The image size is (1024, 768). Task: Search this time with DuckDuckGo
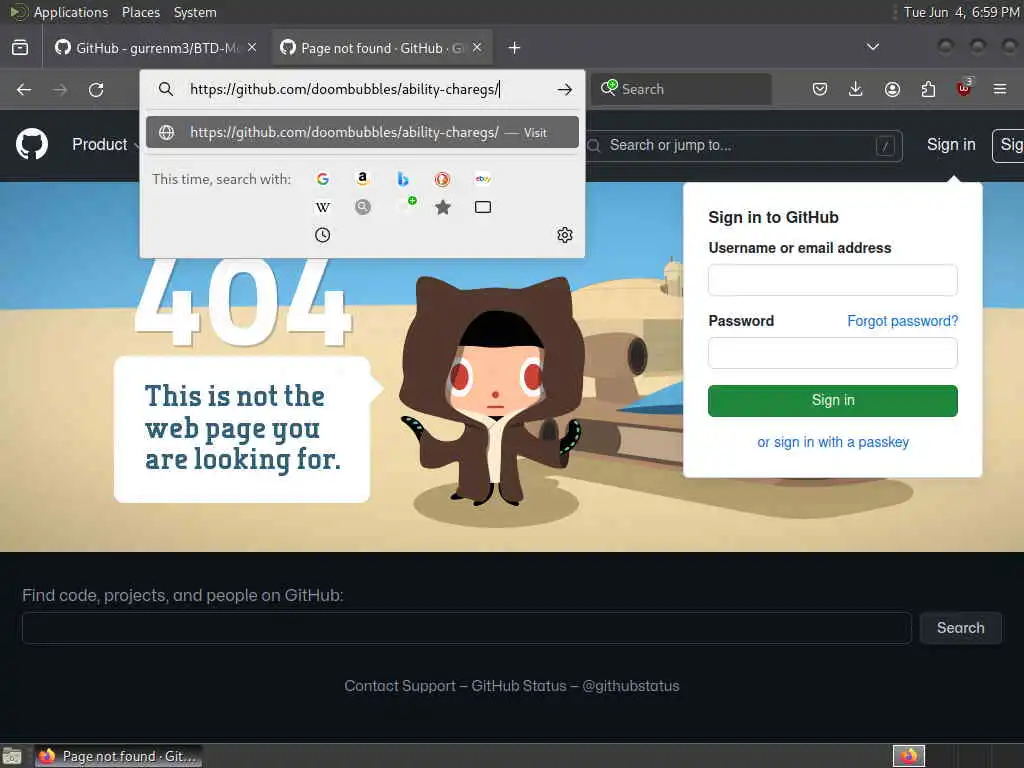(443, 179)
